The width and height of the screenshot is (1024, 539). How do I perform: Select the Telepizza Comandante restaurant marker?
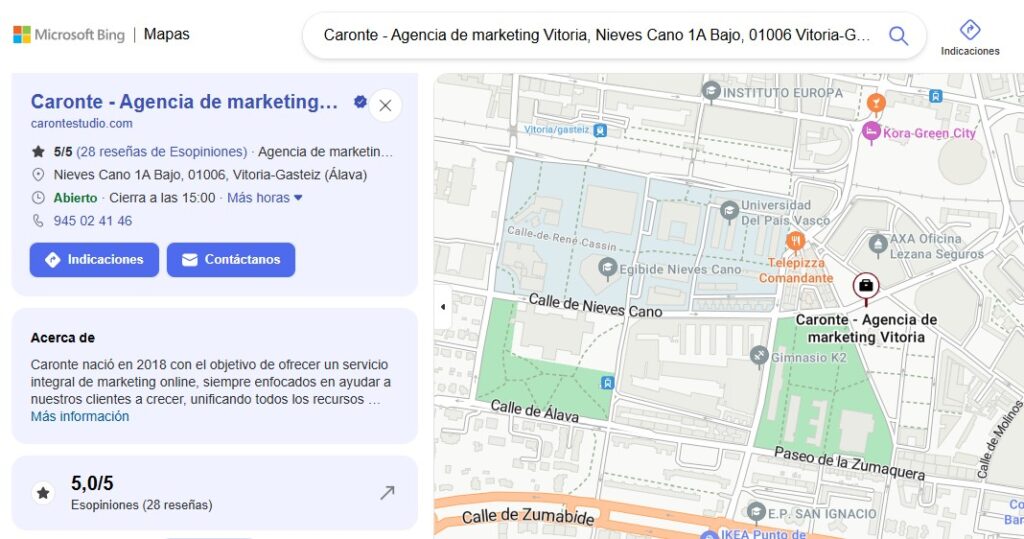pyautogui.click(x=795, y=241)
